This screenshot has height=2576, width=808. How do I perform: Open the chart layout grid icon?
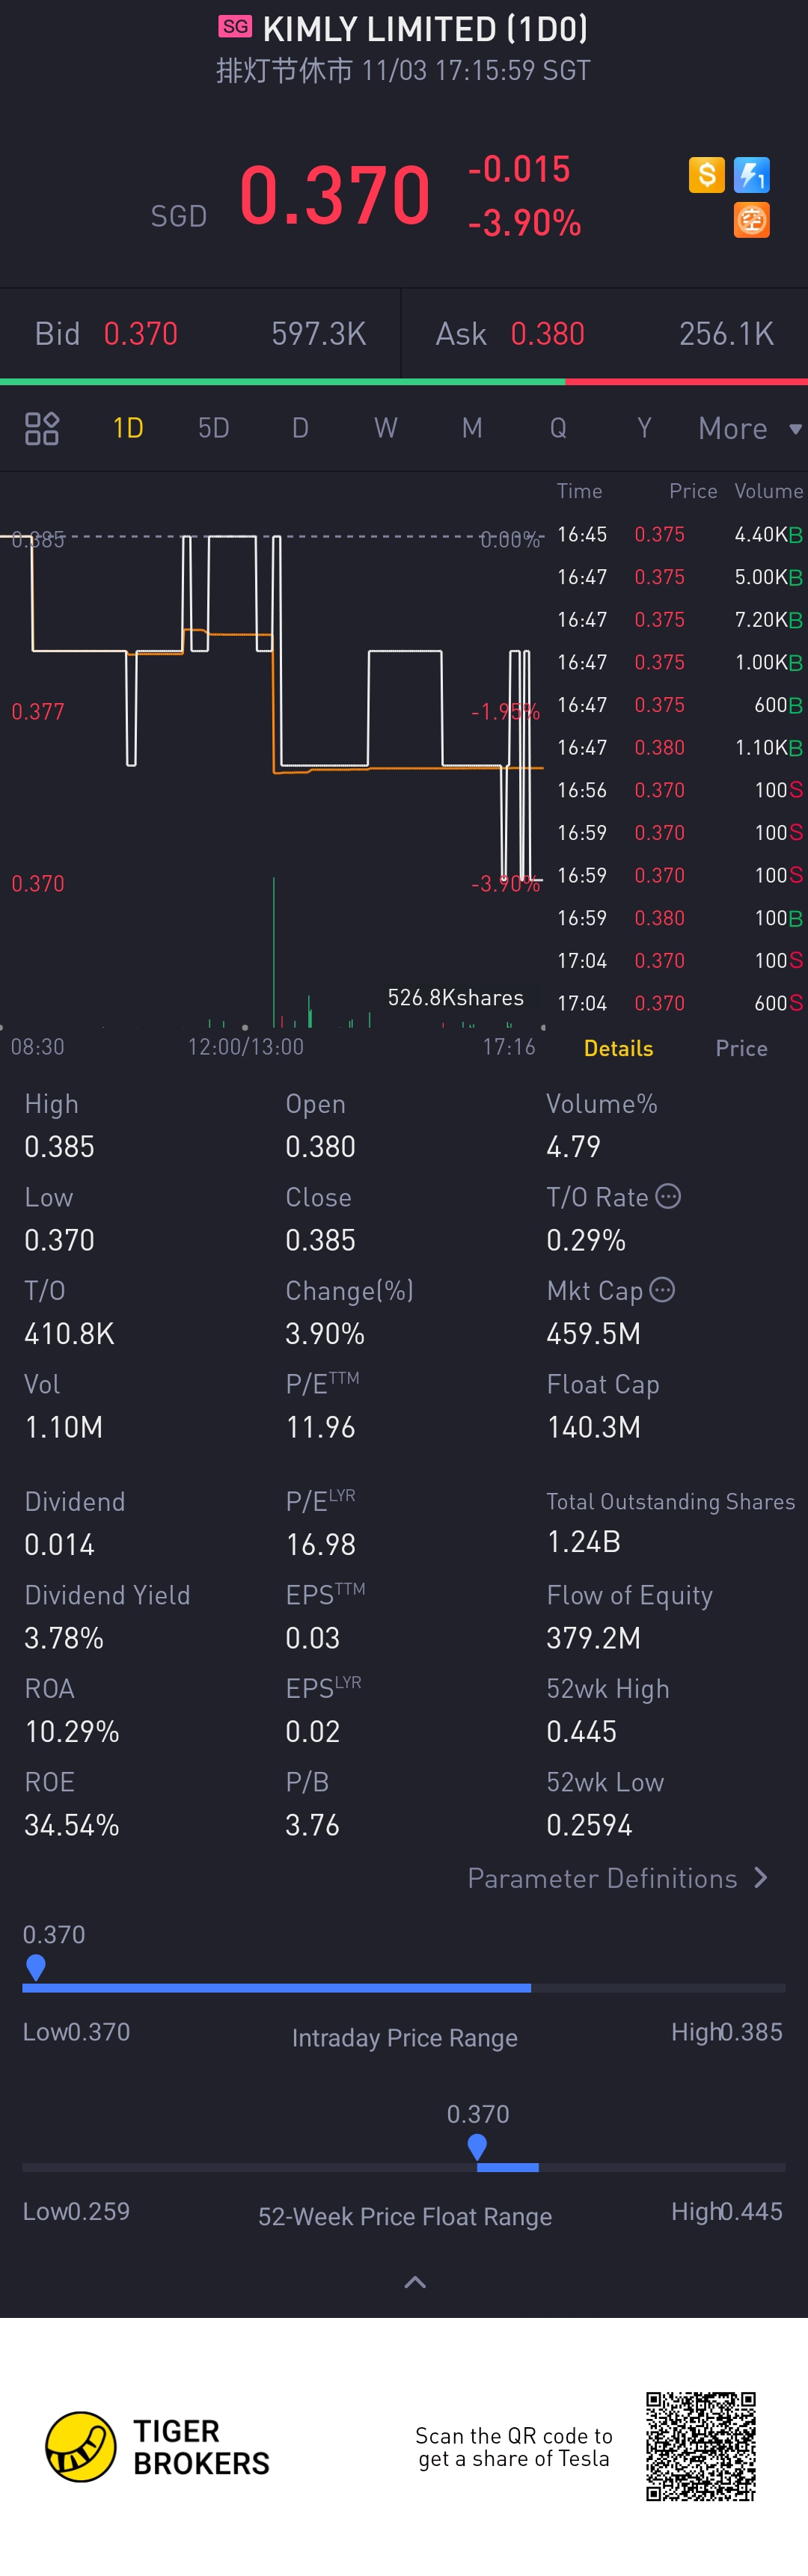coord(42,429)
